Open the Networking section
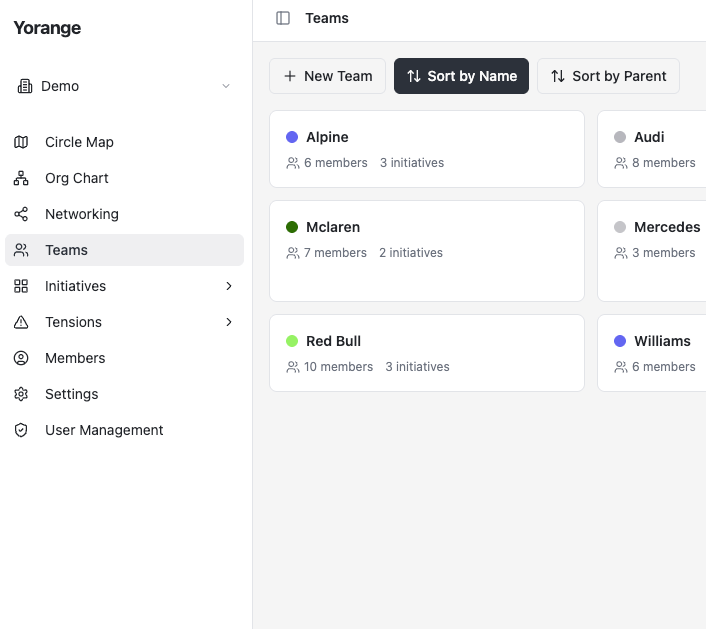The width and height of the screenshot is (706, 629). (x=124, y=214)
